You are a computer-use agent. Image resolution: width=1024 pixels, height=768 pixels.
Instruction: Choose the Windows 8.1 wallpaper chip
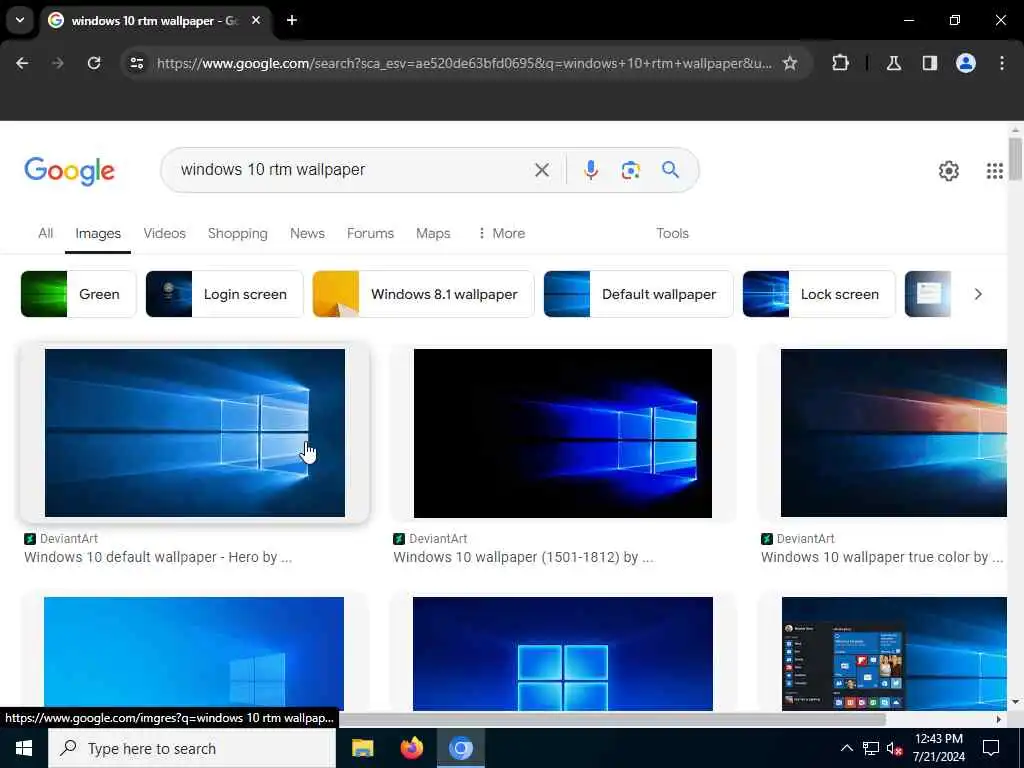point(423,294)
